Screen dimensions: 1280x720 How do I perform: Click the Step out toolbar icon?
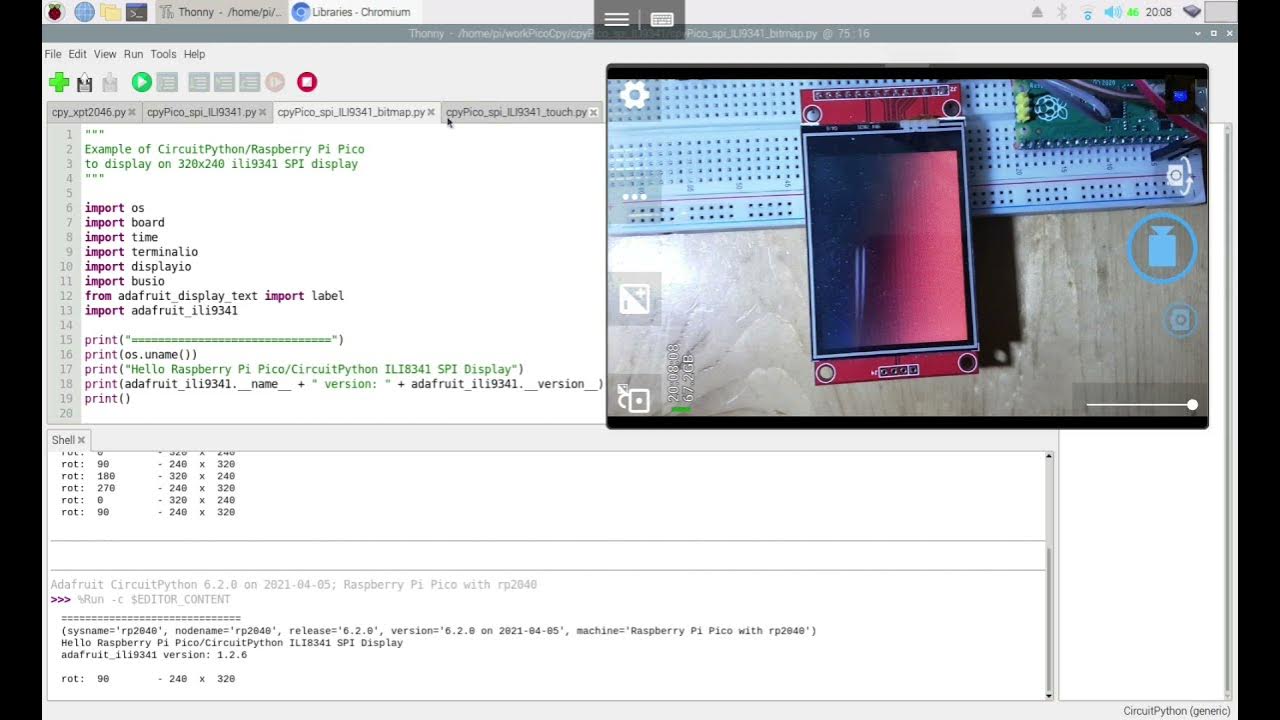[249, 82]
